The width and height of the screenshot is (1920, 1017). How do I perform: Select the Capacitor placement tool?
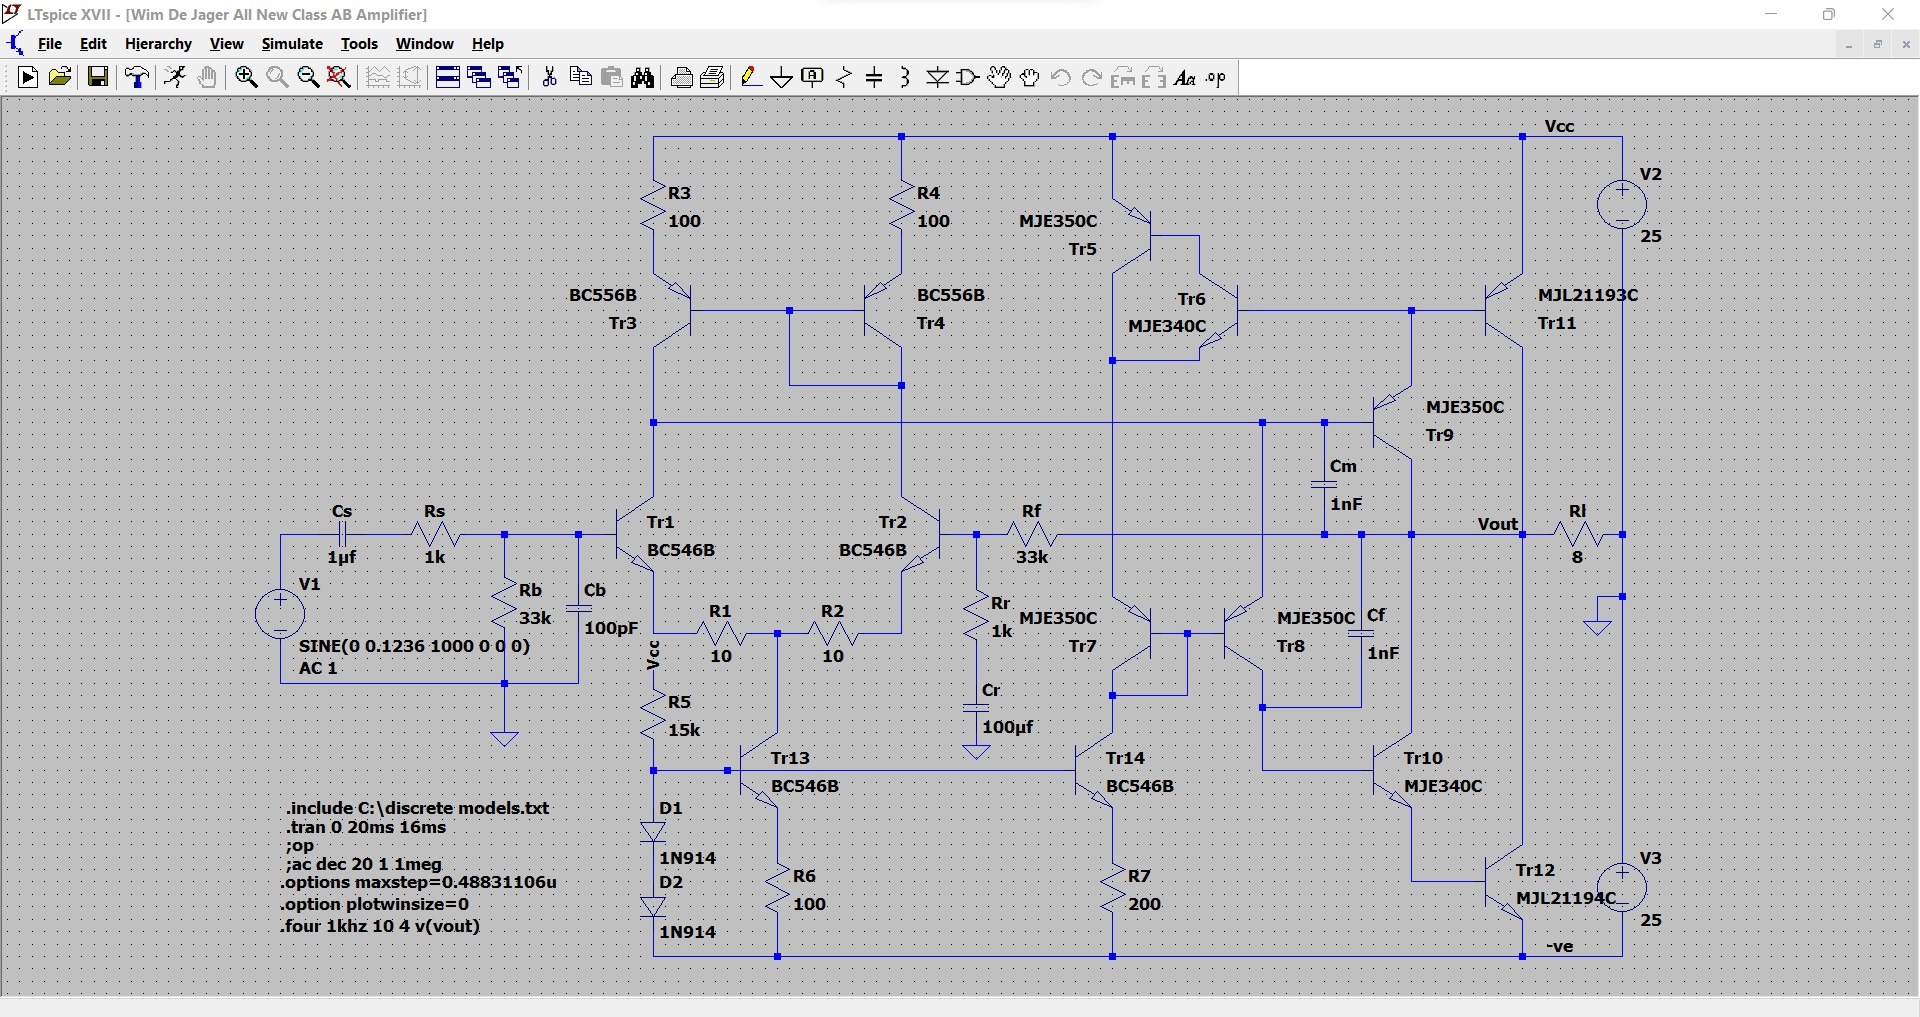click(x=875, y=78)
